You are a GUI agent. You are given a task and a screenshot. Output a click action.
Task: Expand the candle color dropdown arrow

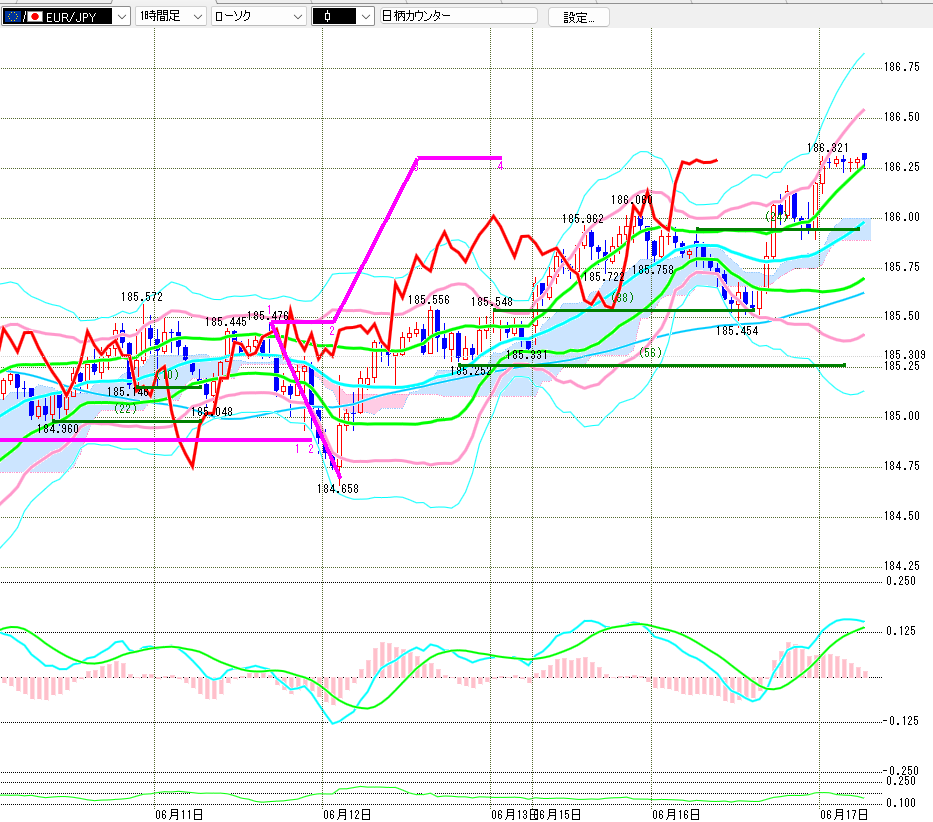366,17
